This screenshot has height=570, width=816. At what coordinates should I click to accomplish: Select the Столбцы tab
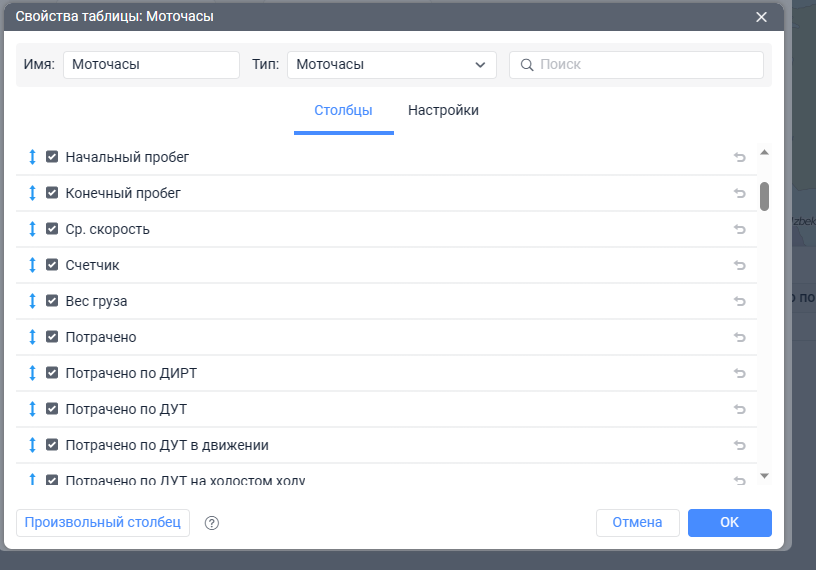343,111
